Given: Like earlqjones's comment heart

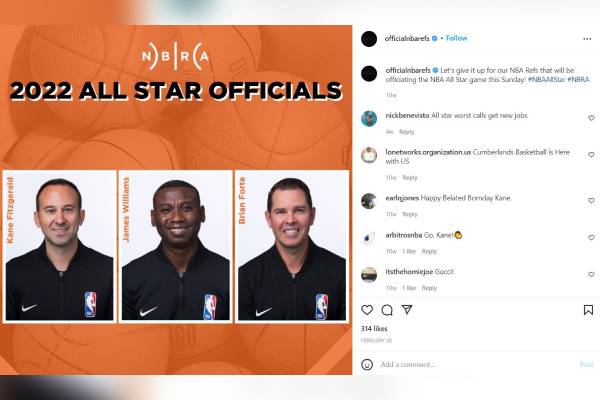Looking at the screenshot, I should 591,201.
